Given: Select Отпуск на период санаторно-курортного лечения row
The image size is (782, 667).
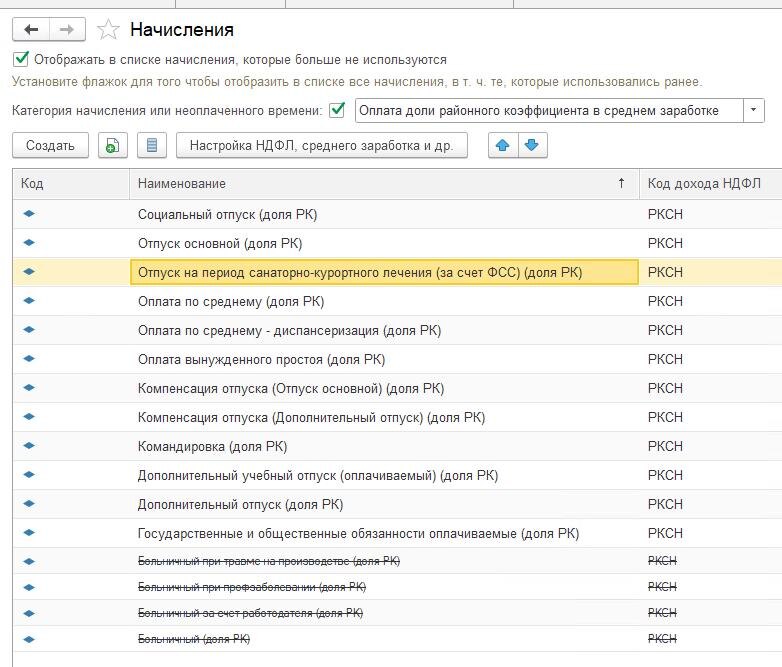Looking at the screenshot, I should (x=397, y=272).
